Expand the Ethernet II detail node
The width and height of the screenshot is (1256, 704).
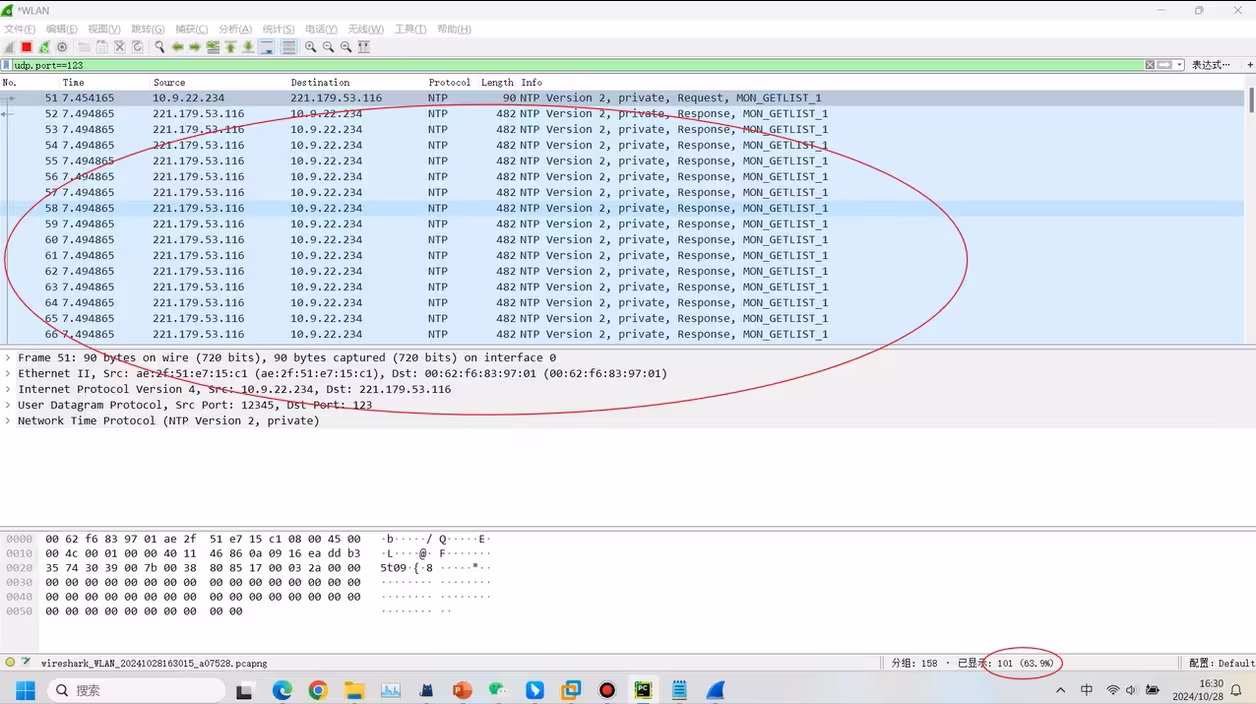(x=8, y=373)
